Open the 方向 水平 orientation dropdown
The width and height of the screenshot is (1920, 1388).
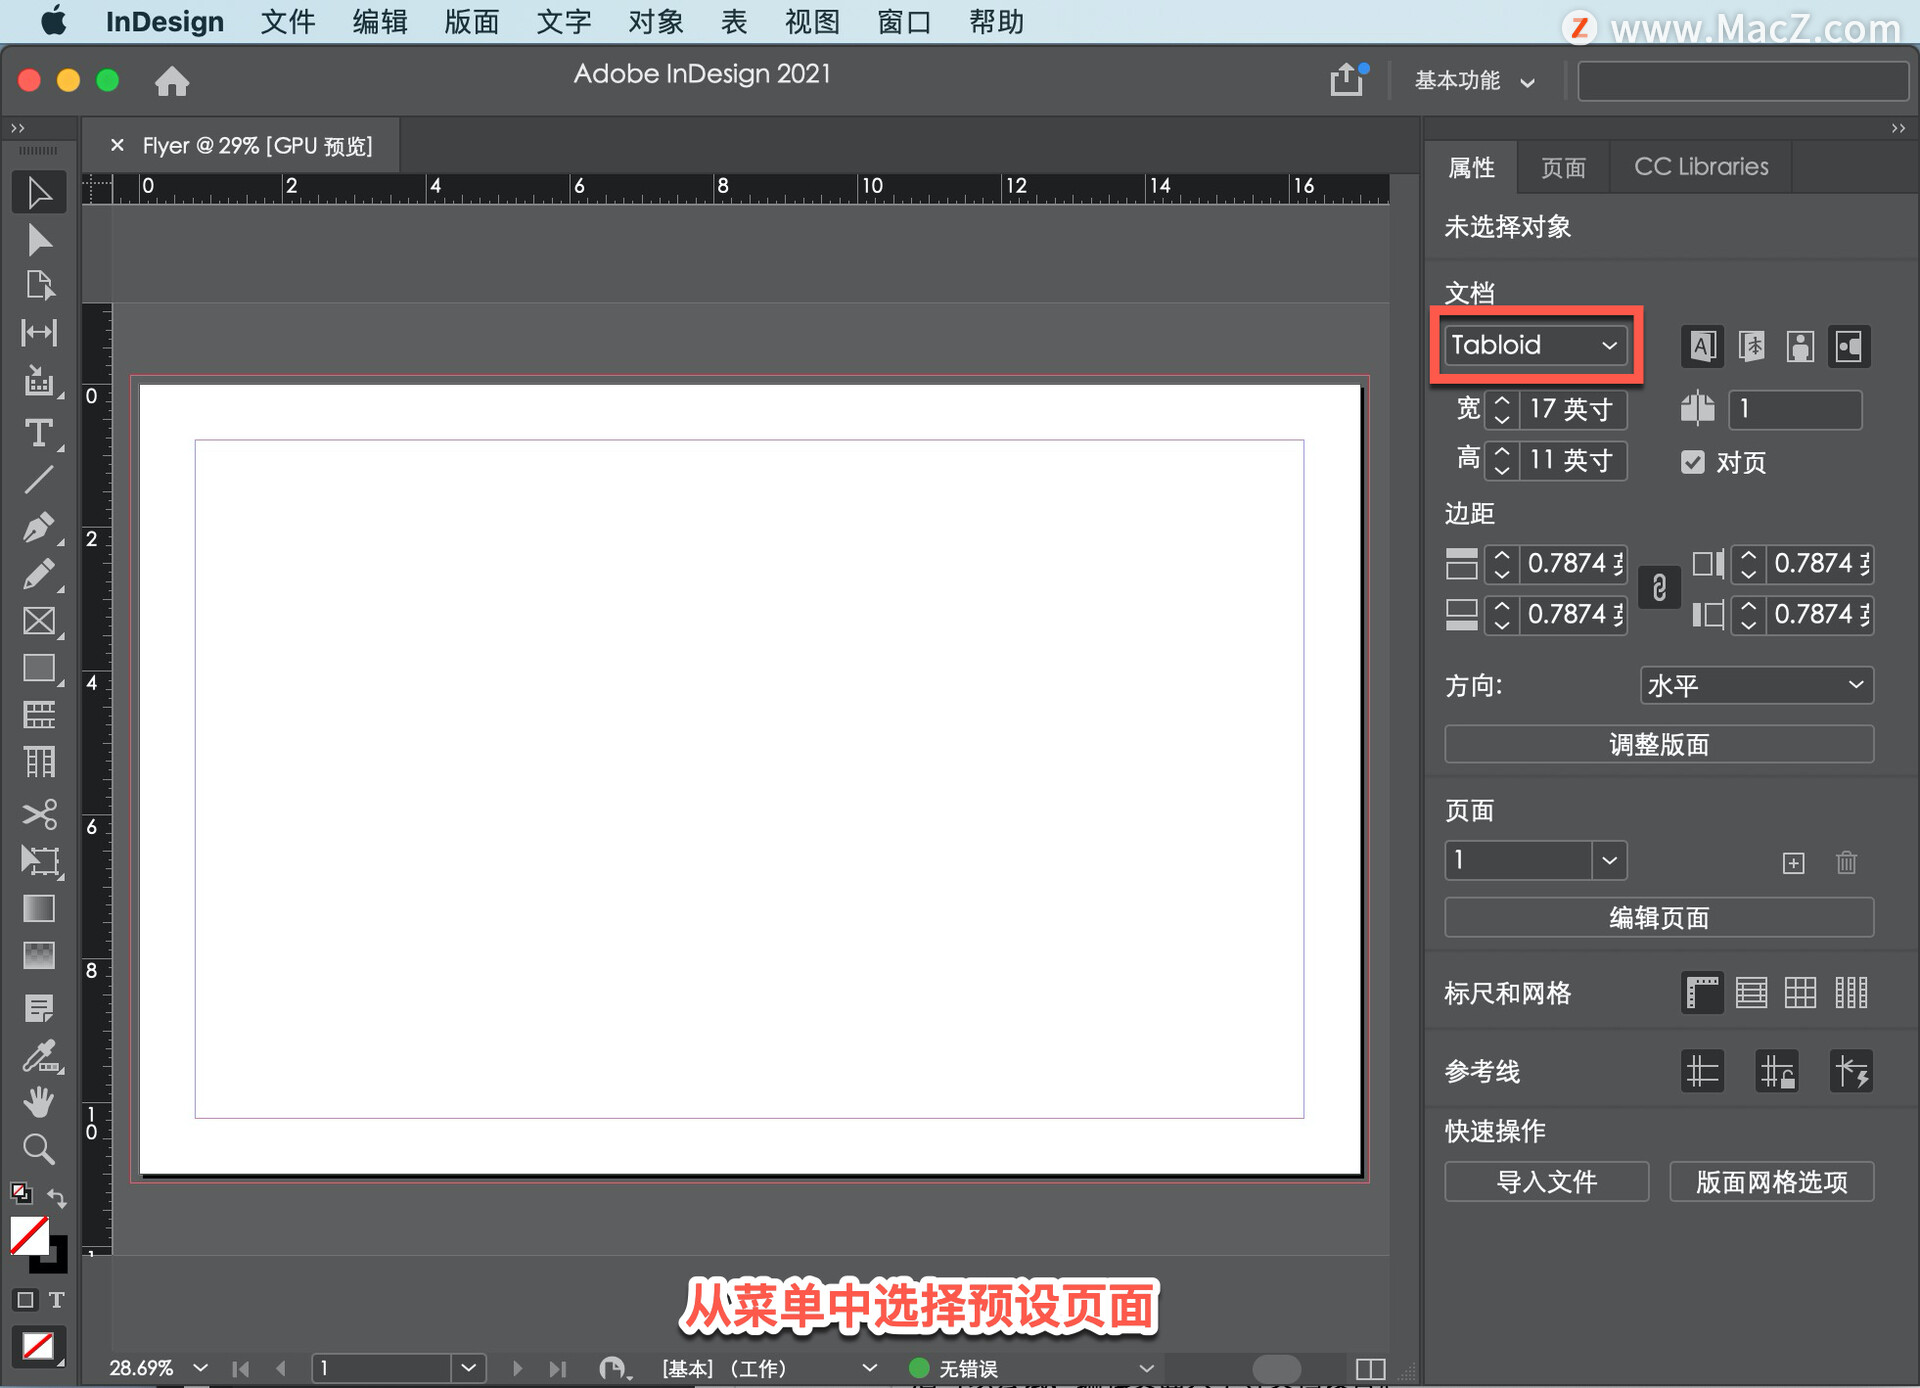click(1756, 685)
